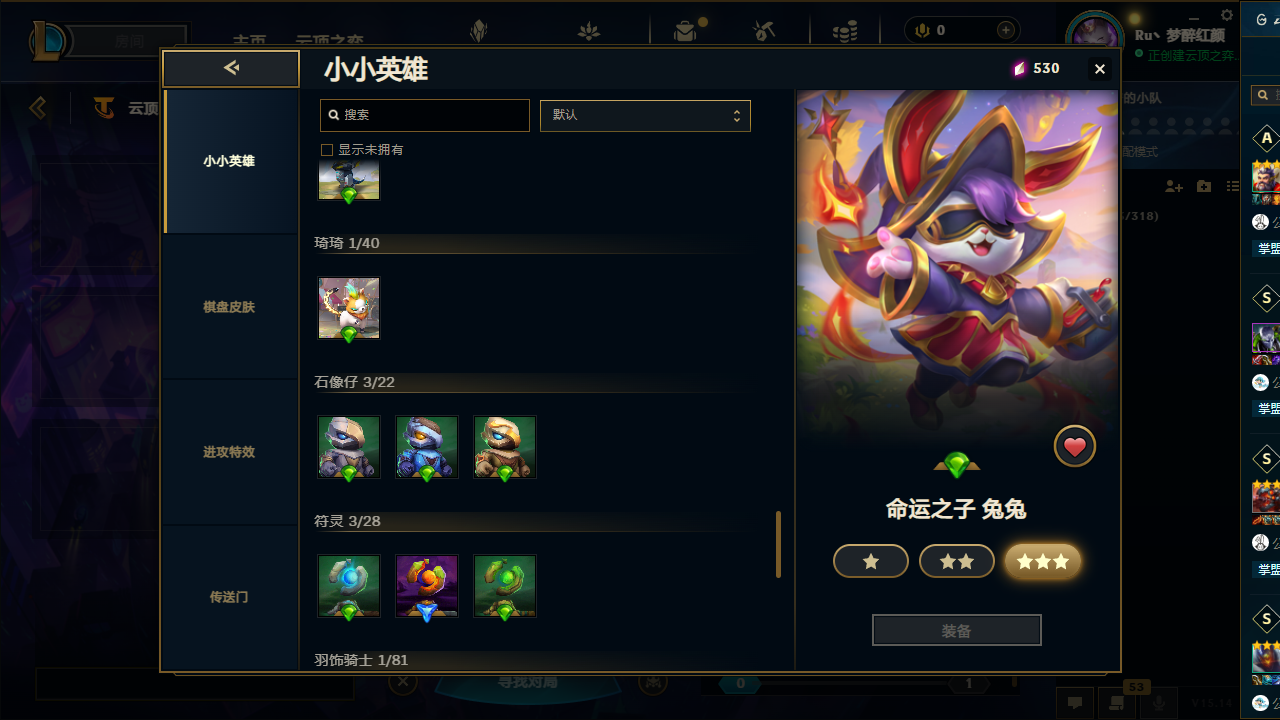This screenshot has width=1280, height=720.
Task: Select the one-star tier option
Action: coord(871,562)
